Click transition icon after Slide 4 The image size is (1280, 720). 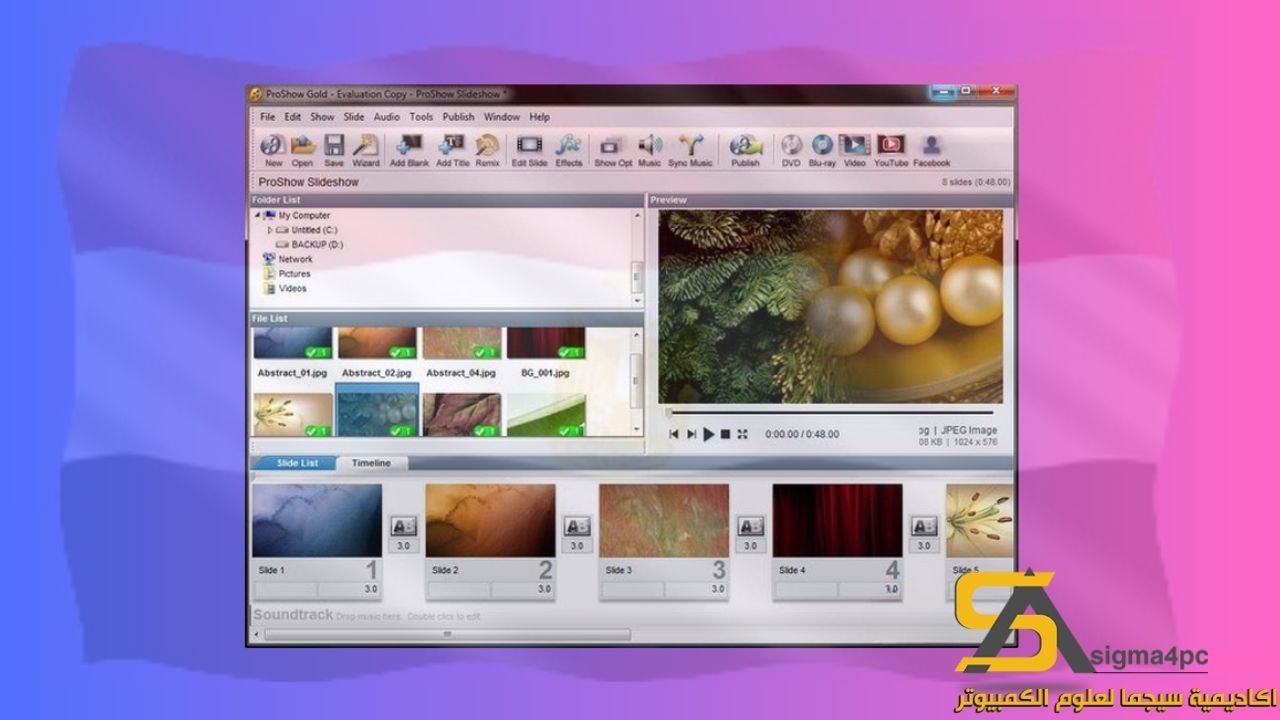pos(925,526)
